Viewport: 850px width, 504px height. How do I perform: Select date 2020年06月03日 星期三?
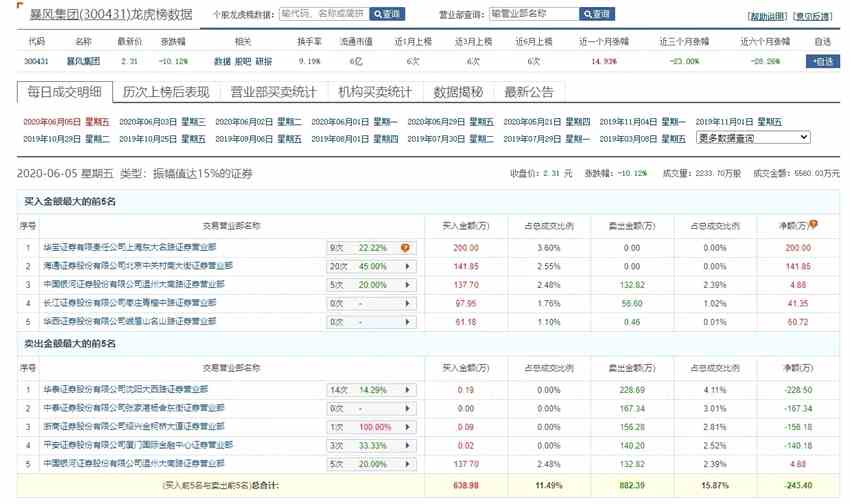163,122
